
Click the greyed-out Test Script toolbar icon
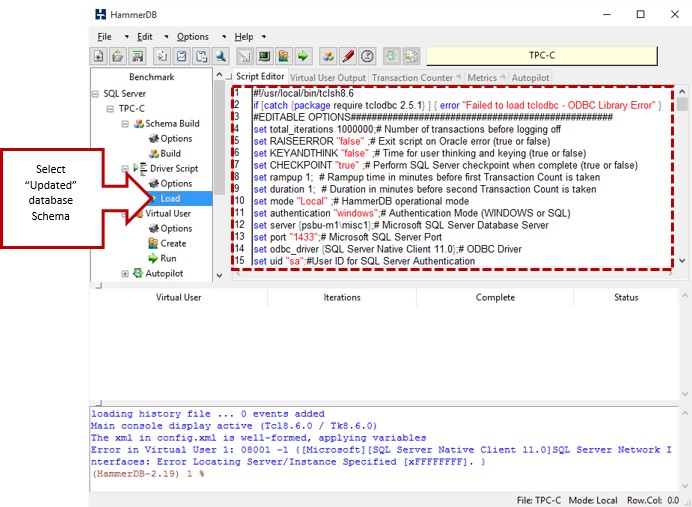click(x=244, y=56)
